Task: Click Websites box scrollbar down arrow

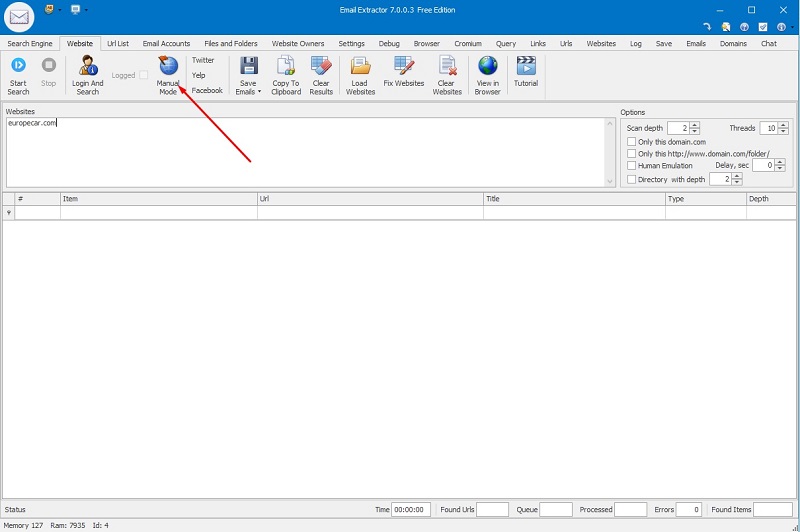Action: [x=610, y=181]
